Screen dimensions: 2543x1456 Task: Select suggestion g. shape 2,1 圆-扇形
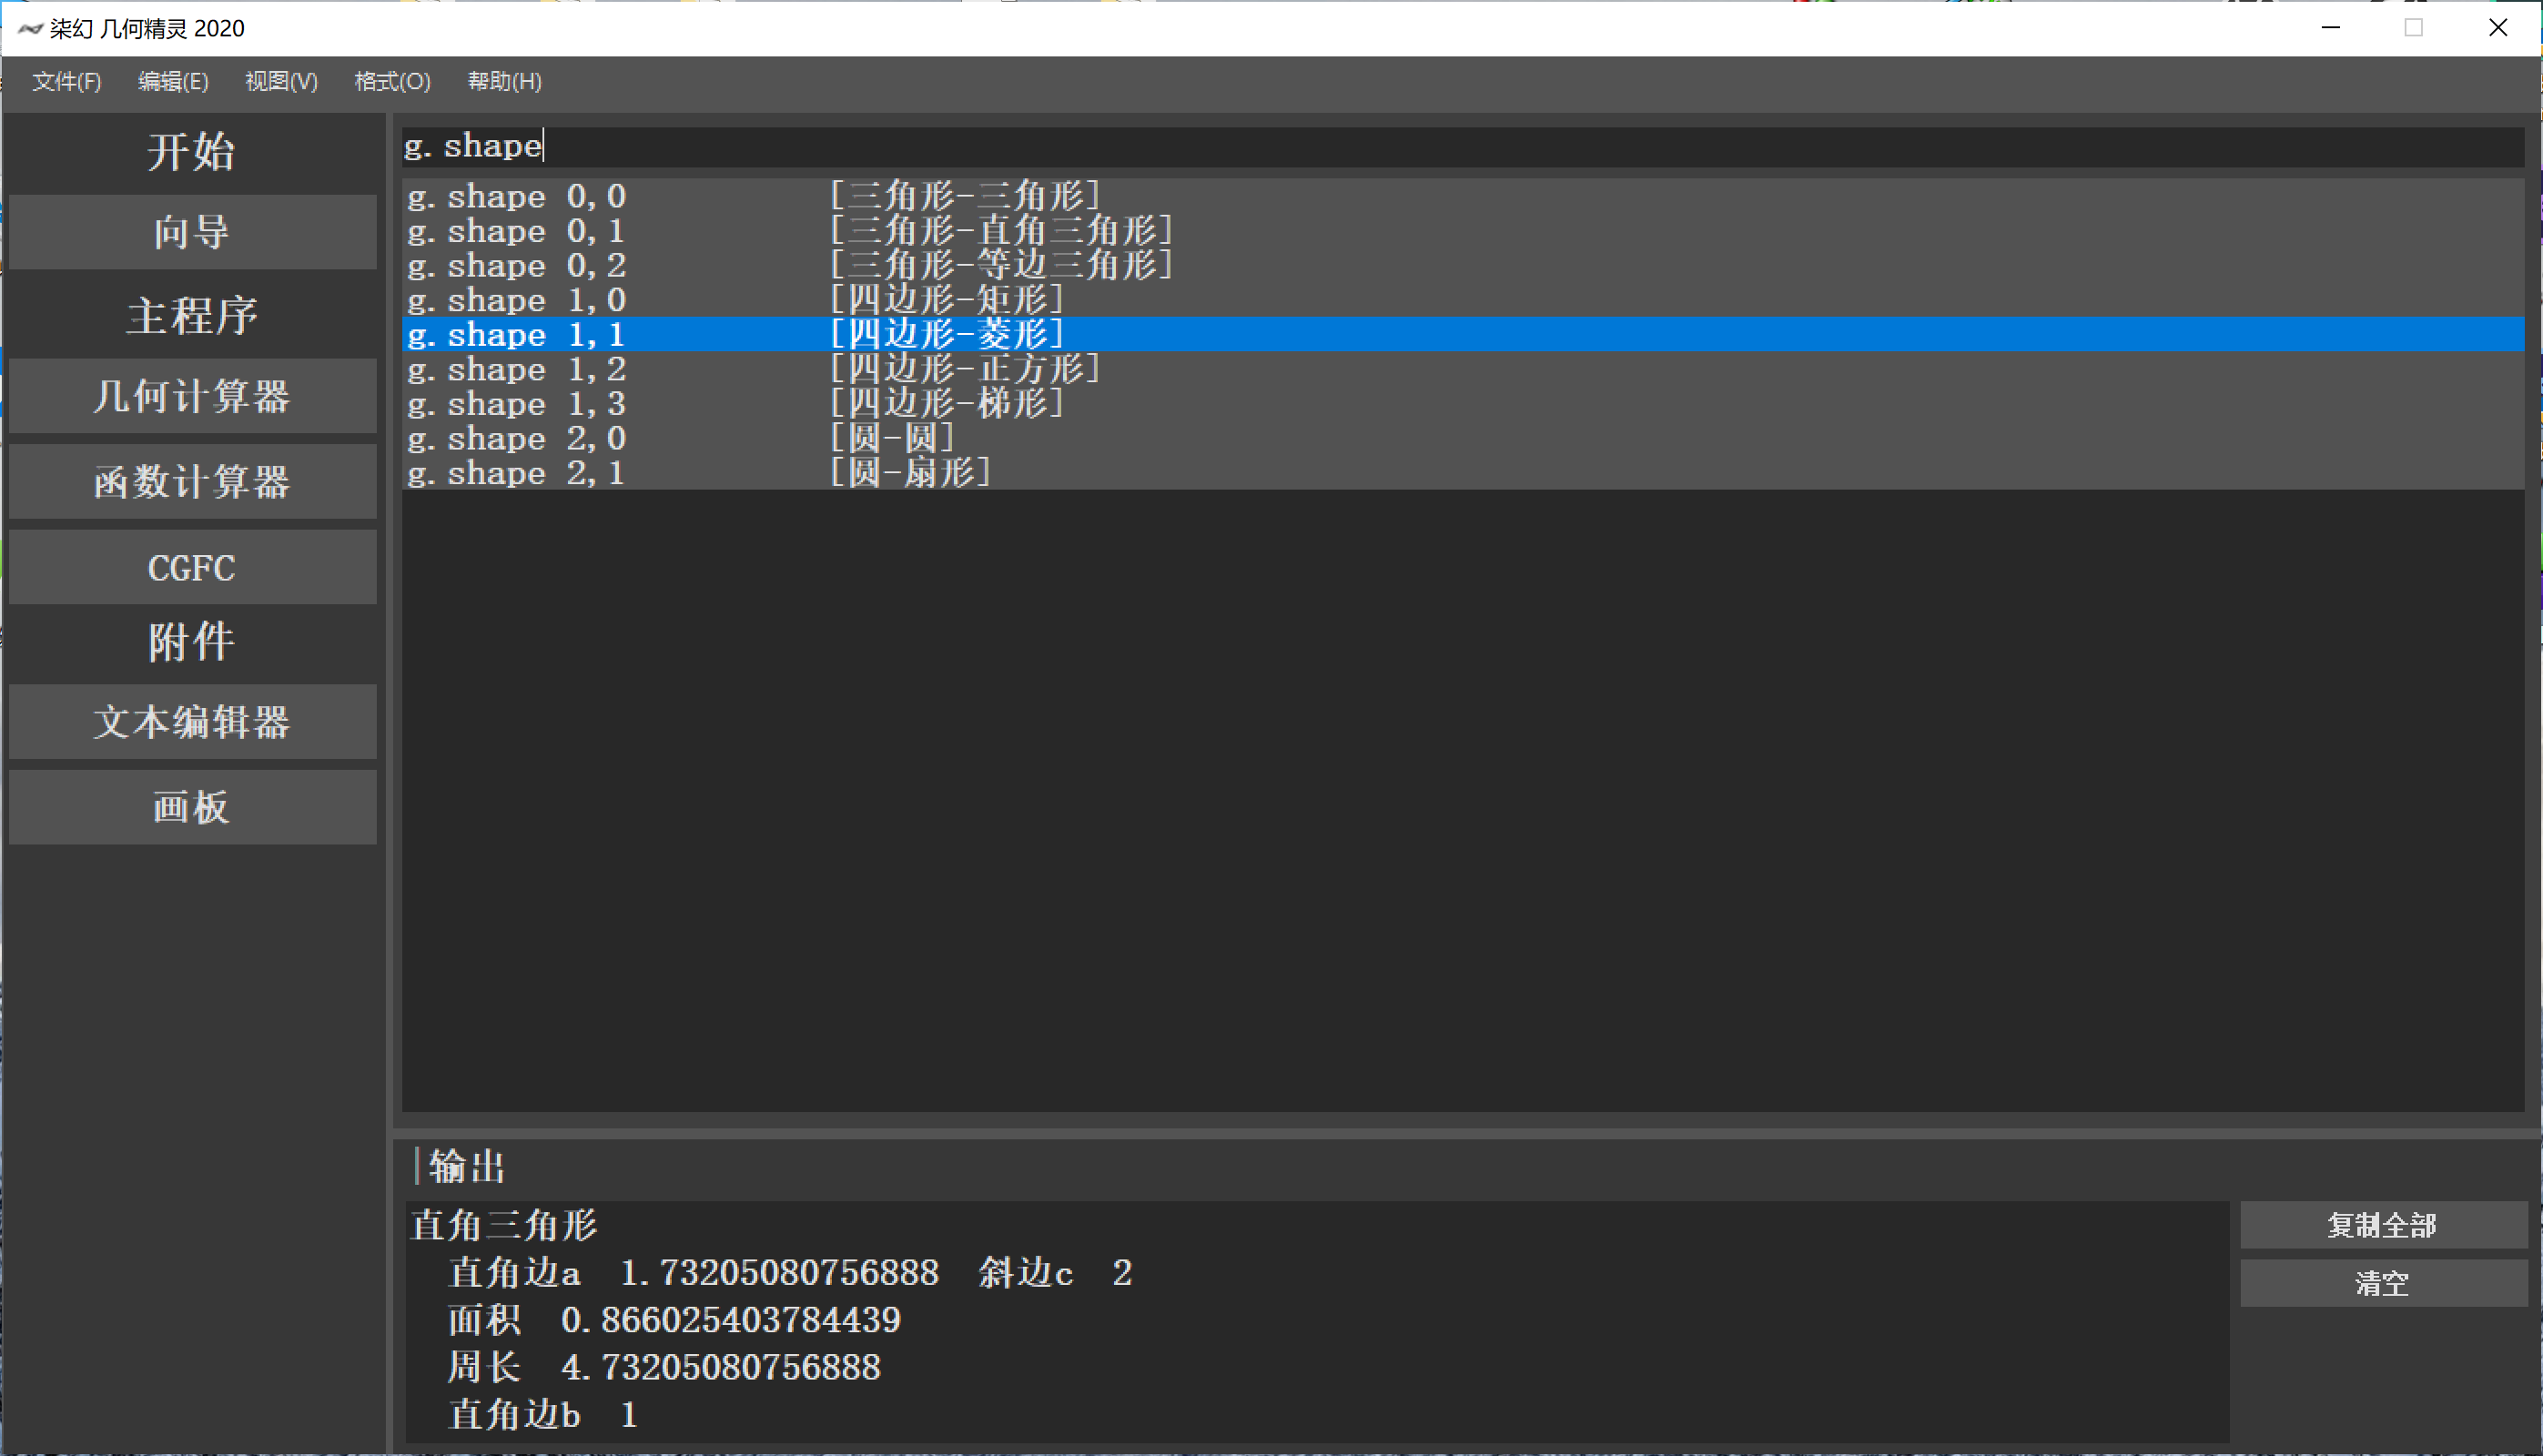coord(1462,473)
